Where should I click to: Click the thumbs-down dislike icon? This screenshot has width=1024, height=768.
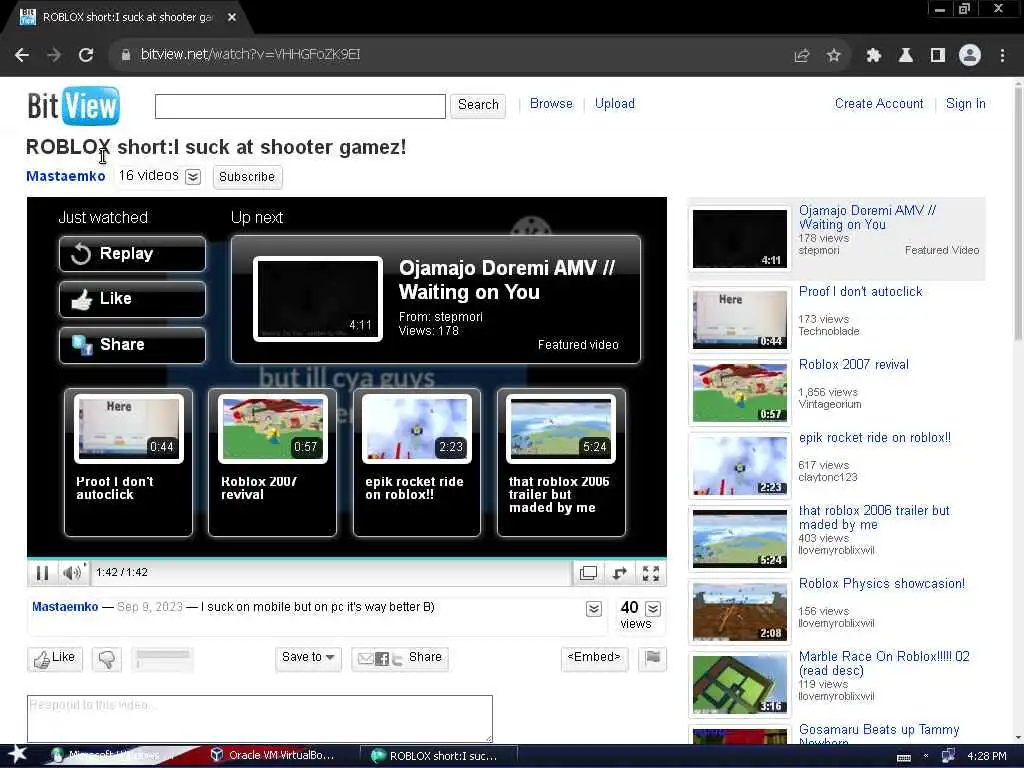(x=107, y=659)
